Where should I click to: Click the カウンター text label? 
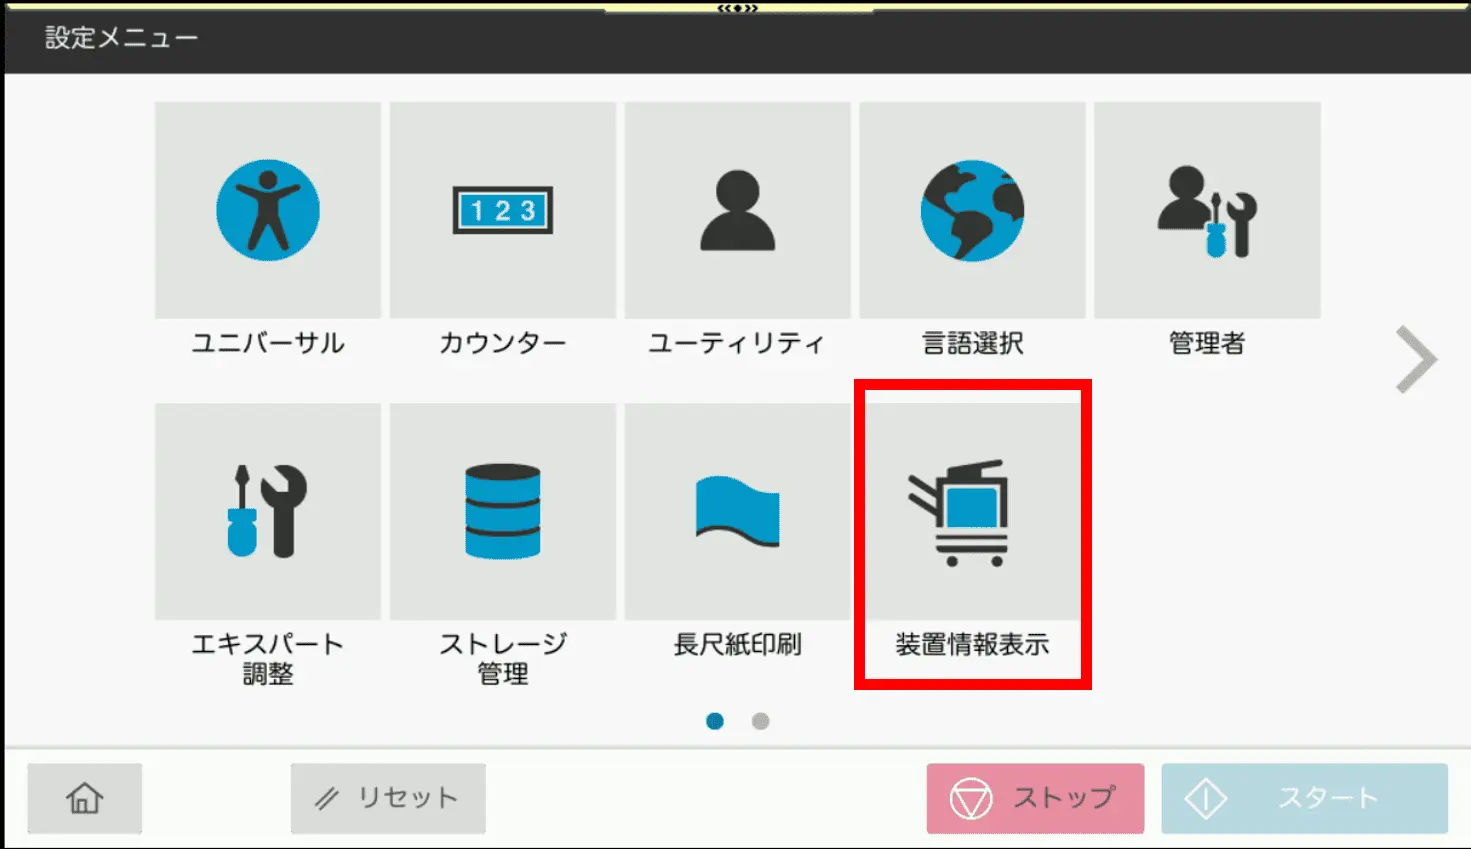(x=502, y=344)
